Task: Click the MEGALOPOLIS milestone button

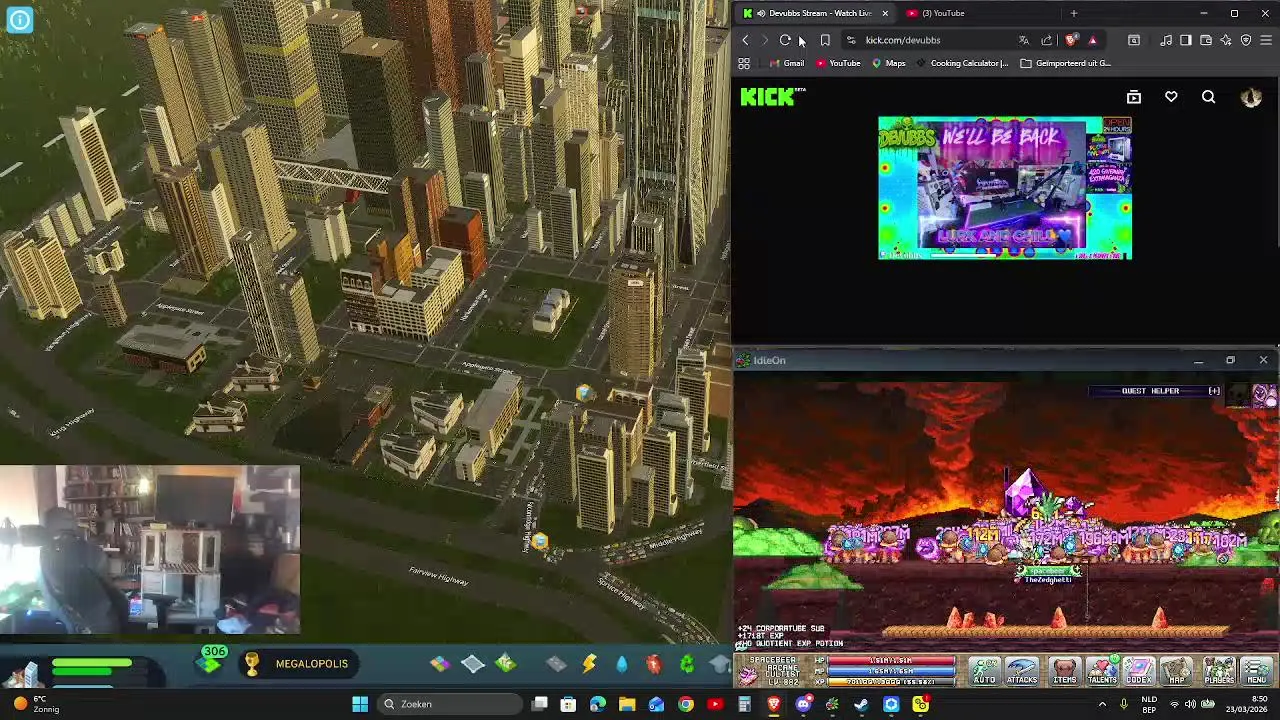Action: (297, 664)
